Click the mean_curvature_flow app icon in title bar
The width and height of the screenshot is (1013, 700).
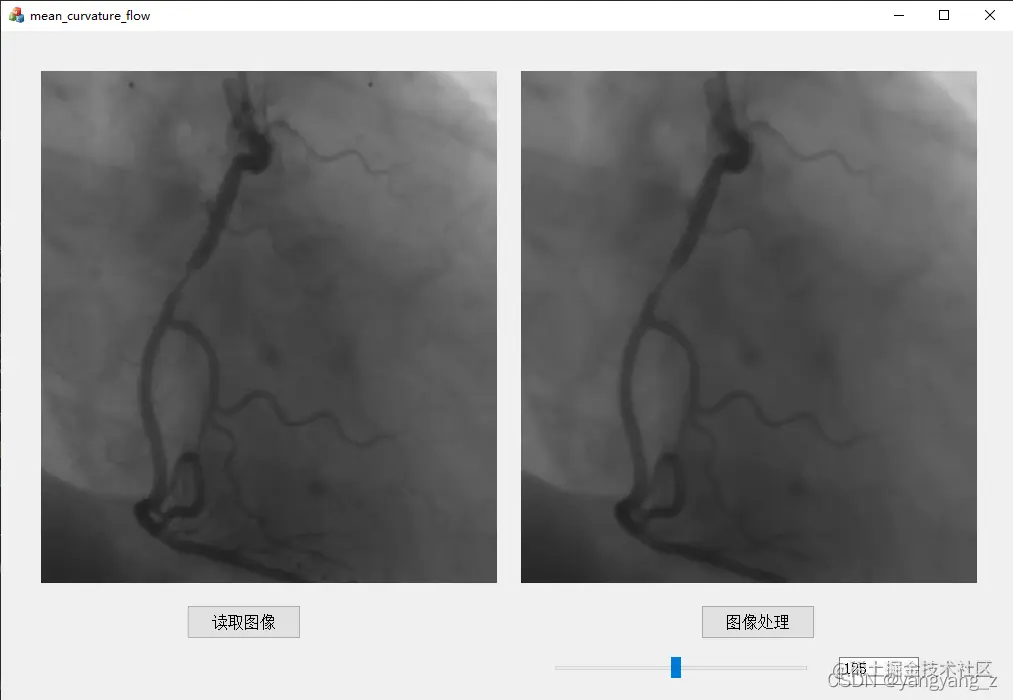(x=16, y=15)
